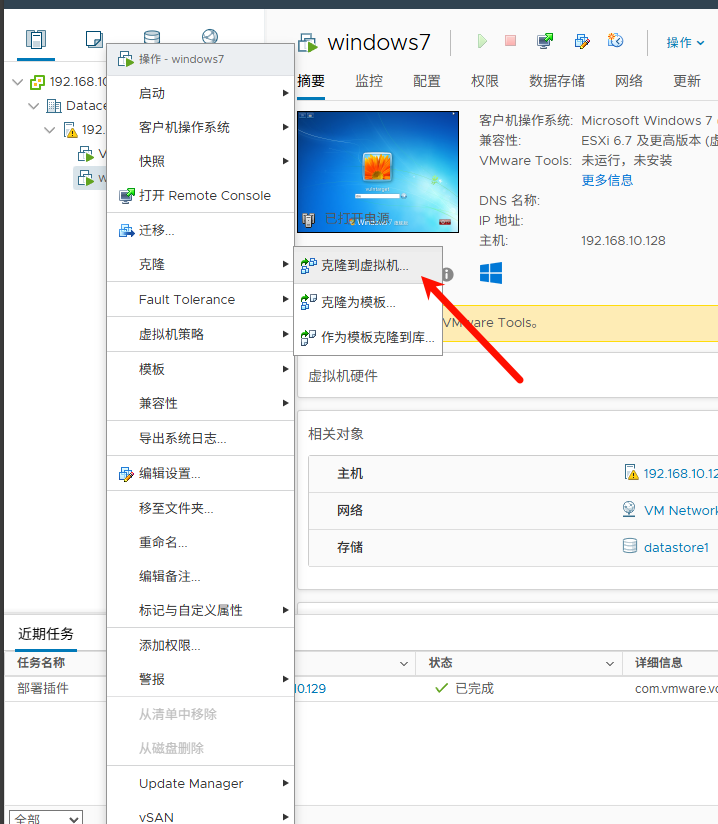Collapse the 192.168.10 vCenter tree node
Image resolution: width=718 pixels, height=824 pixels.
pos(18,82)
